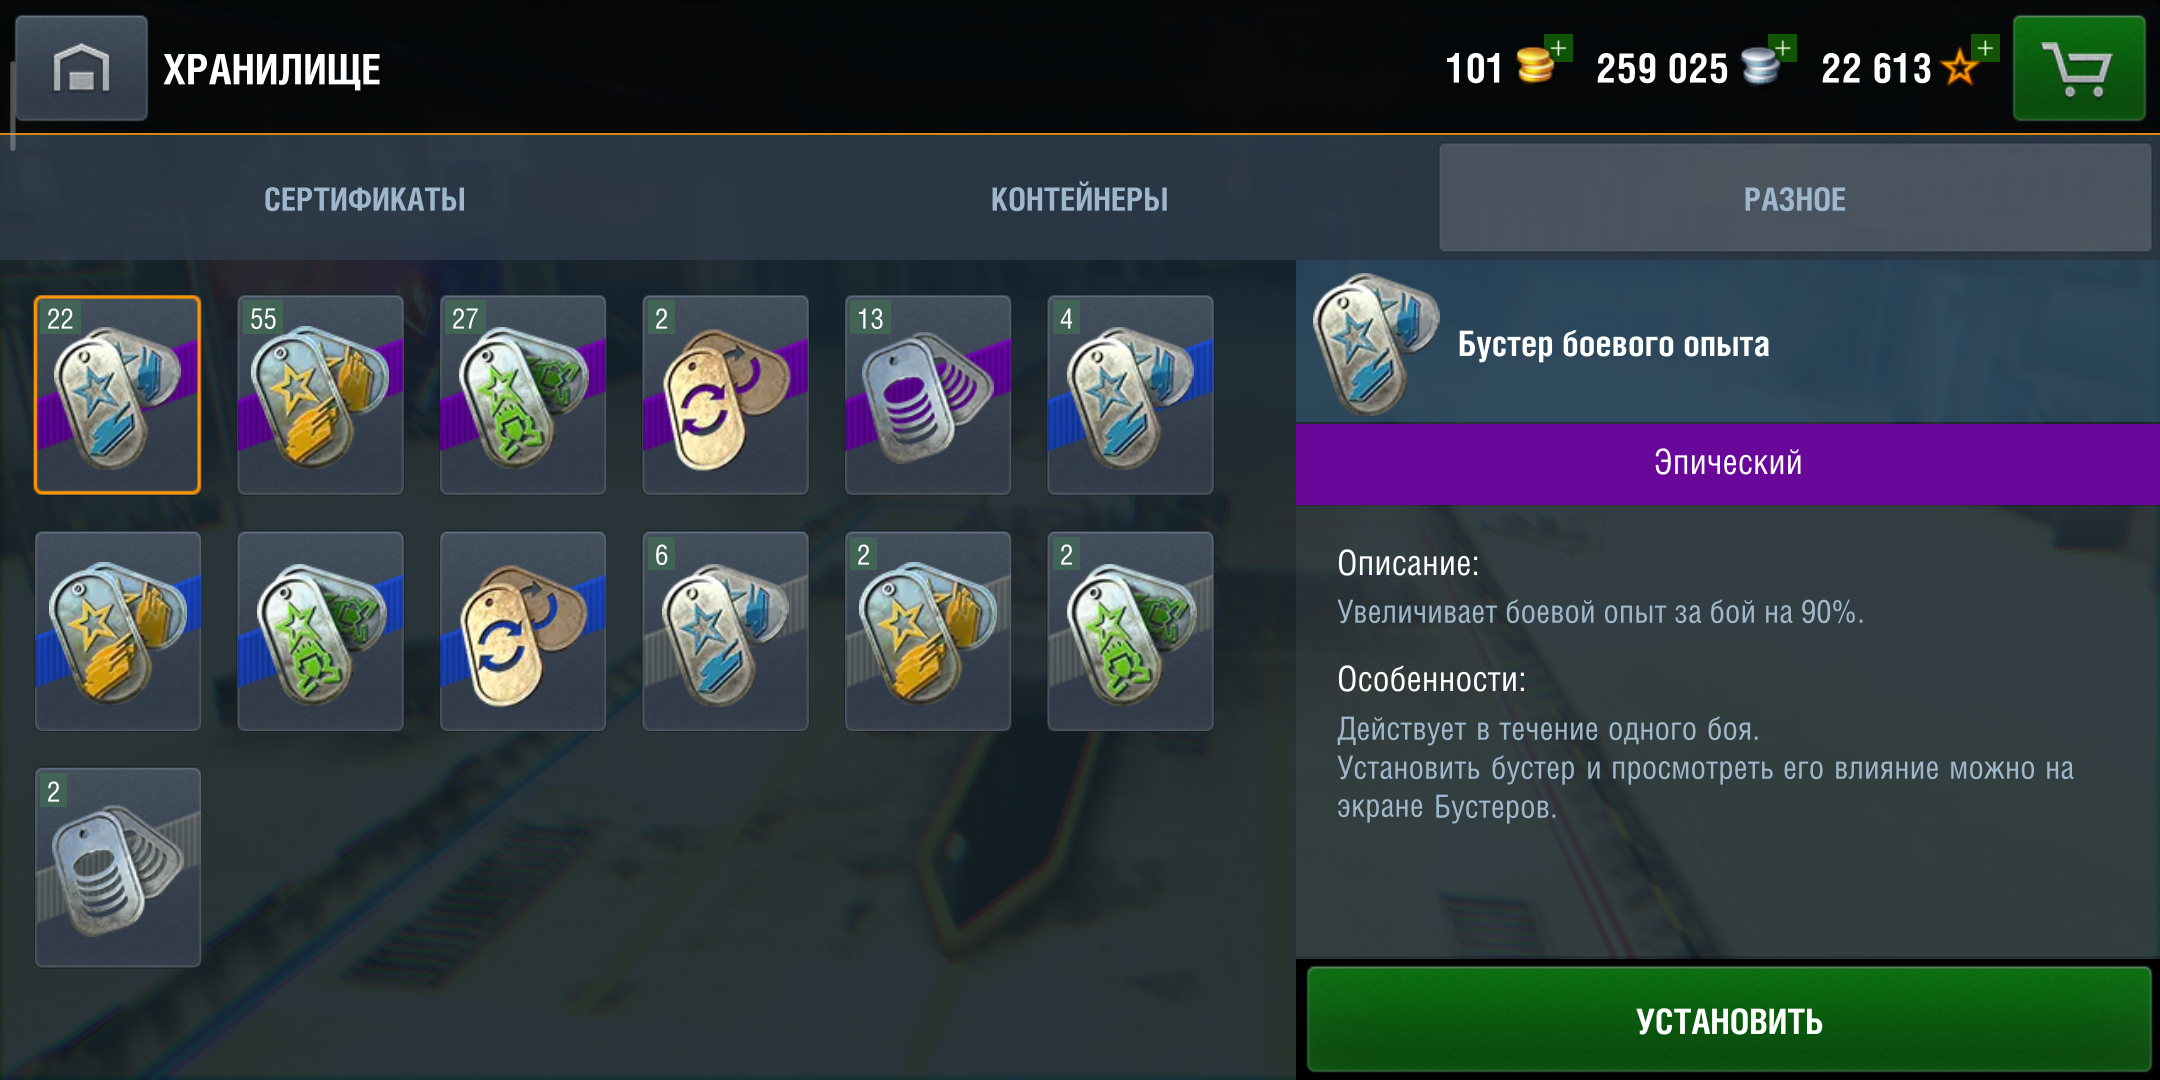The image size is (2160, 1080).
Task: Switch to the КОНТЕЙНЕРЫ tab
Action: (x=1079, y=199)
